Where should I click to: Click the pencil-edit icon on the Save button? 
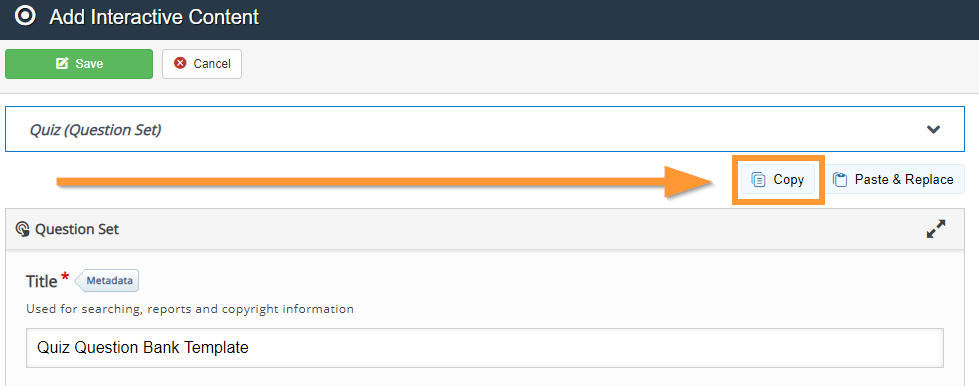62,64
